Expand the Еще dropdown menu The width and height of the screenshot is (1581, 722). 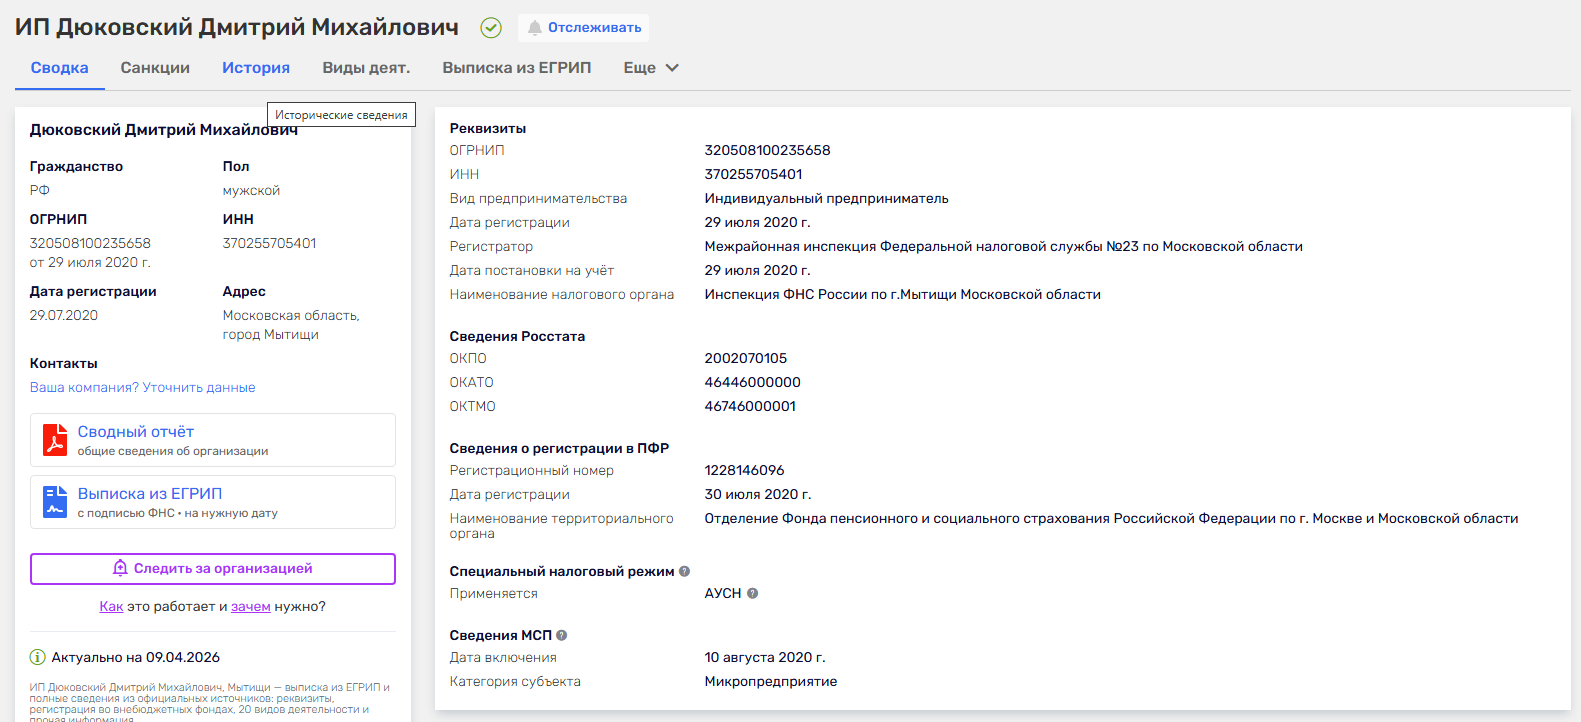coord(651,68)
